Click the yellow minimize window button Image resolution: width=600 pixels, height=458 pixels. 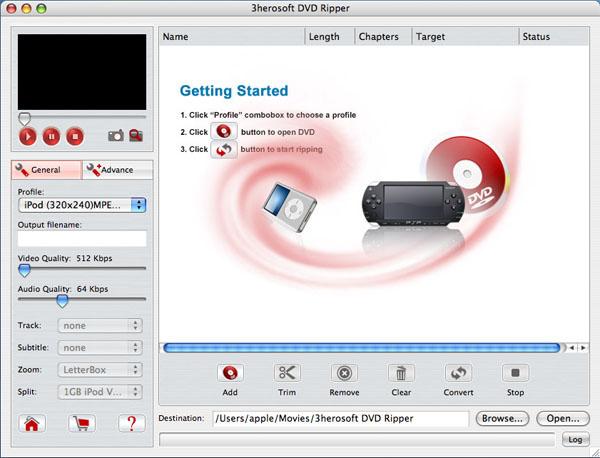[x=26, y=8]
